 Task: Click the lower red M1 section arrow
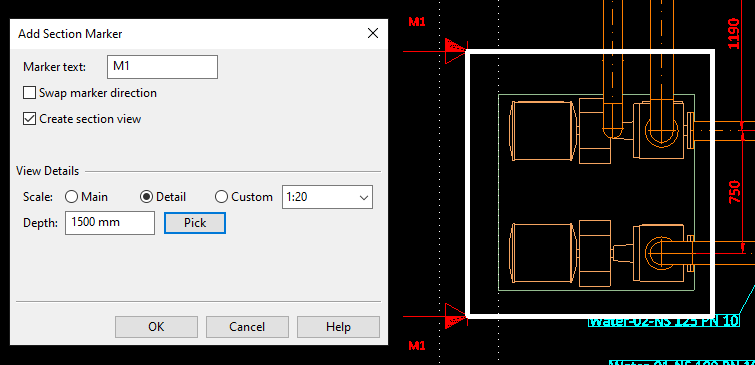coord(455,317)
